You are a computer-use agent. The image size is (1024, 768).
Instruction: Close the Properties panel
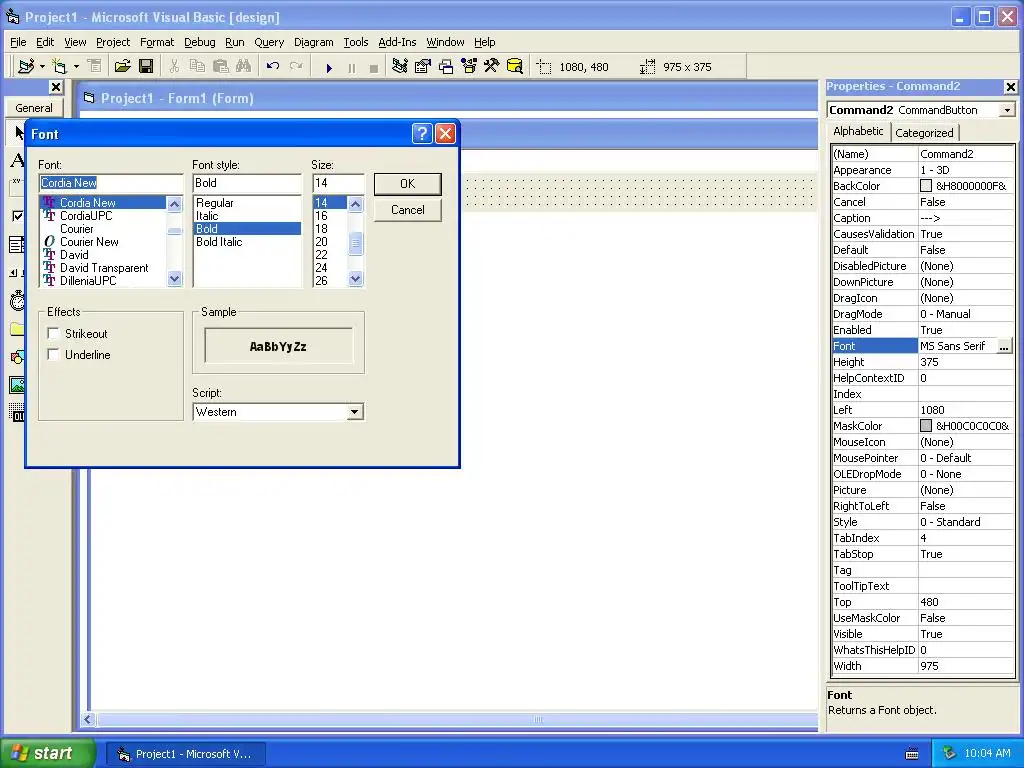(1010, 86)
